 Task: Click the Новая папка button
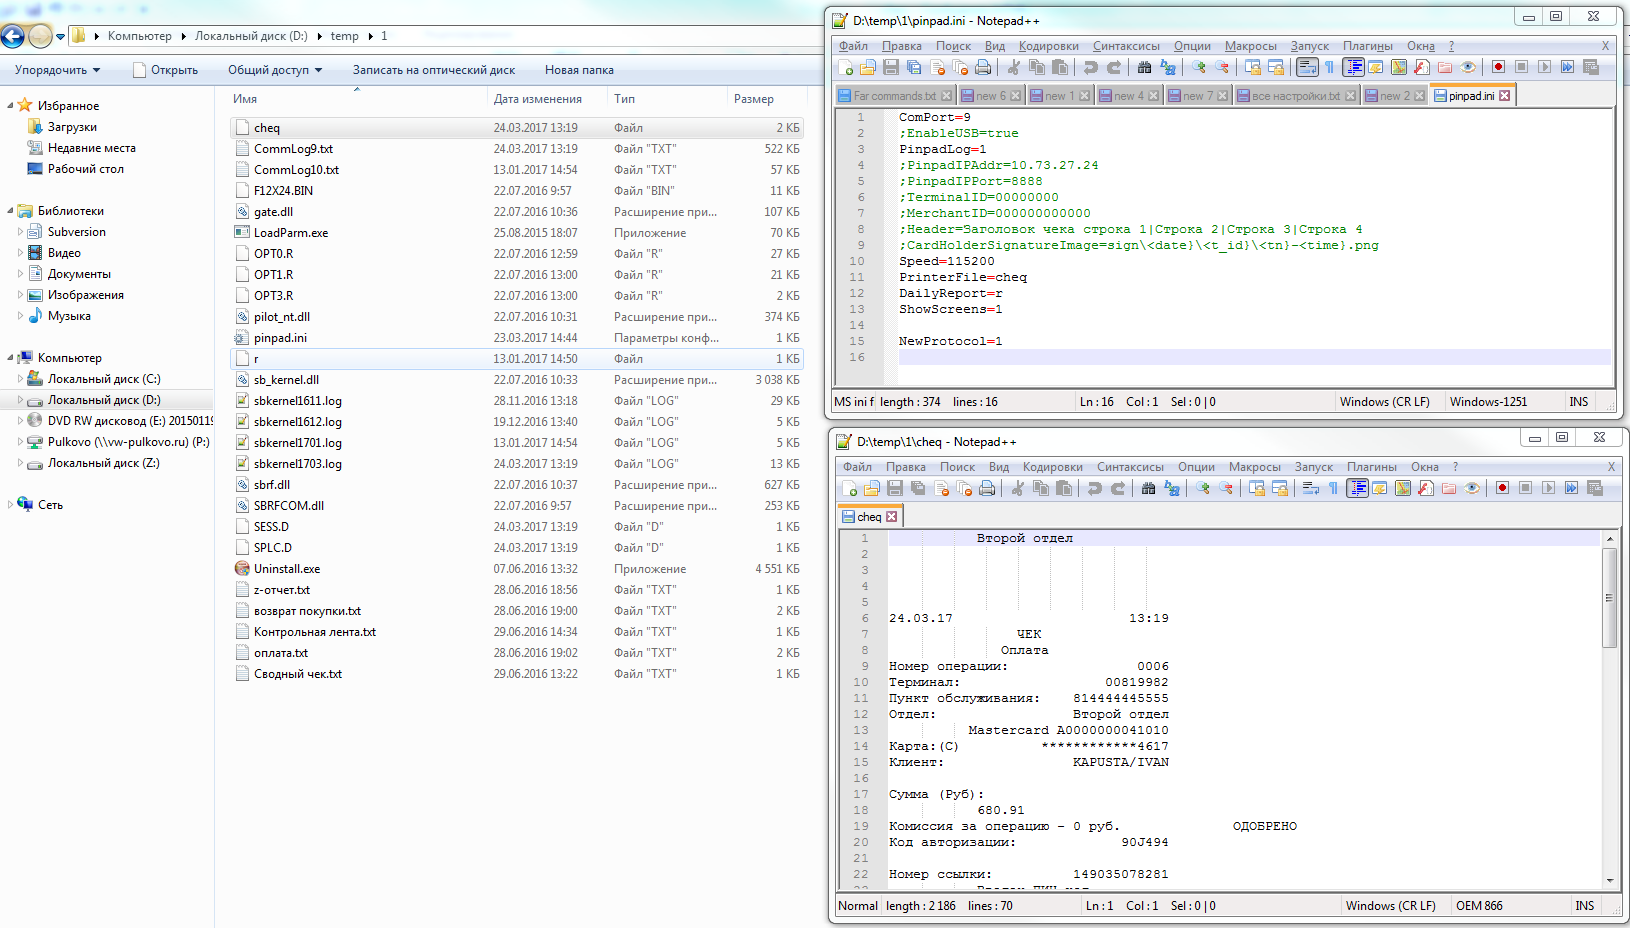pos(579,70)
